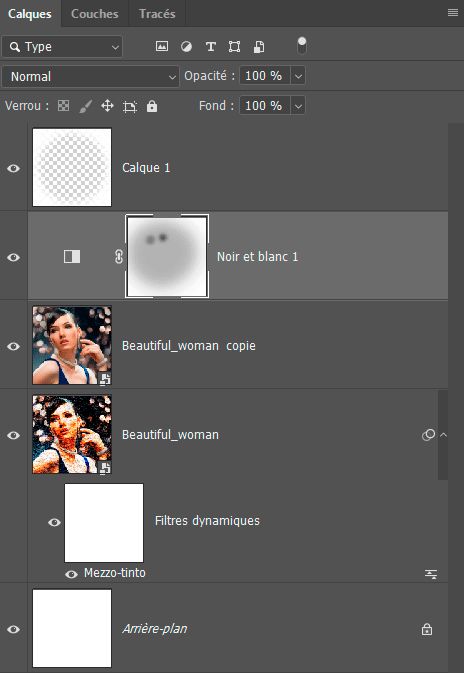Toggle layer filtering on/off switch
Image resolution: width=464 pixels, height=673 pixels.
point(302,46)
